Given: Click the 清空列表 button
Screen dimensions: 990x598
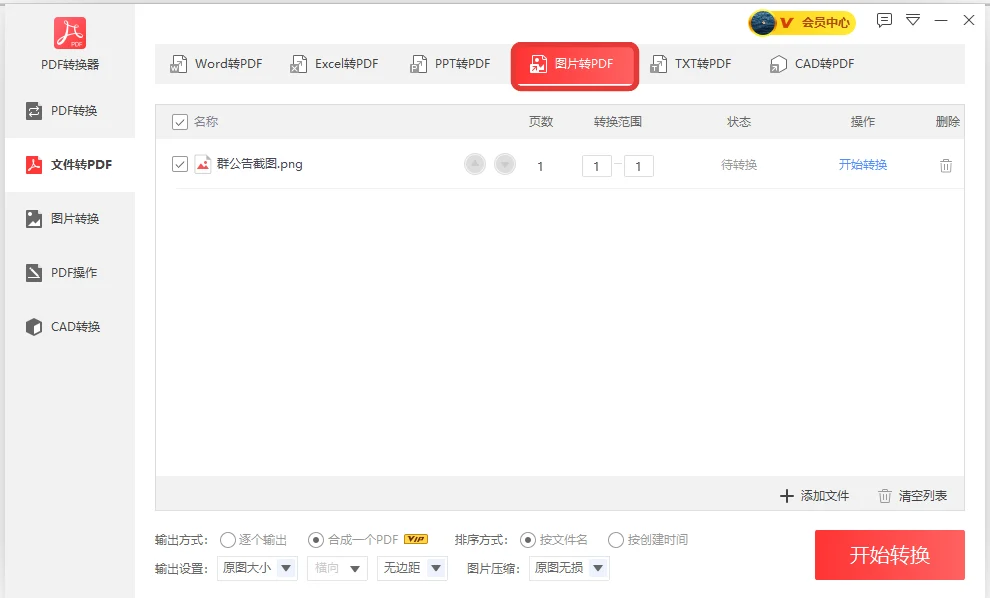Looking at the screenshot, I should point(912,496).
